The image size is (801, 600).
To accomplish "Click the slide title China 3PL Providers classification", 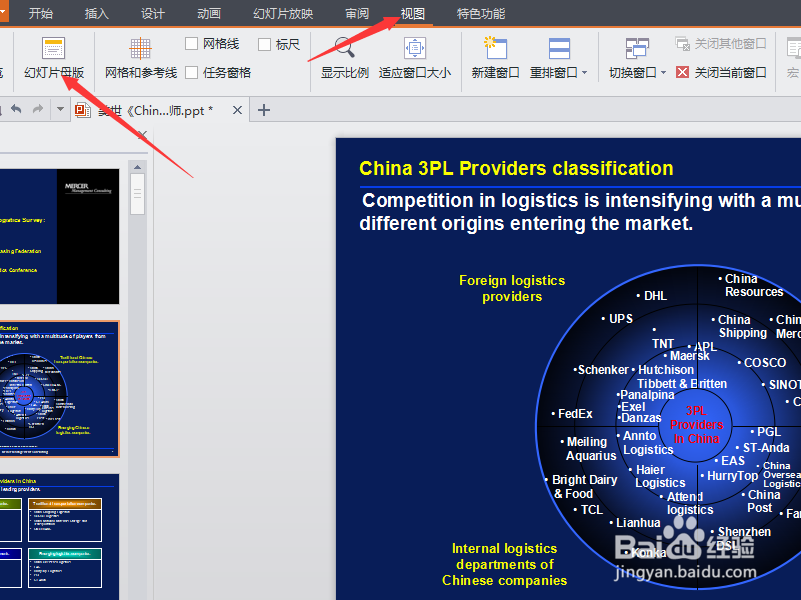I will [x=516, y=169].
